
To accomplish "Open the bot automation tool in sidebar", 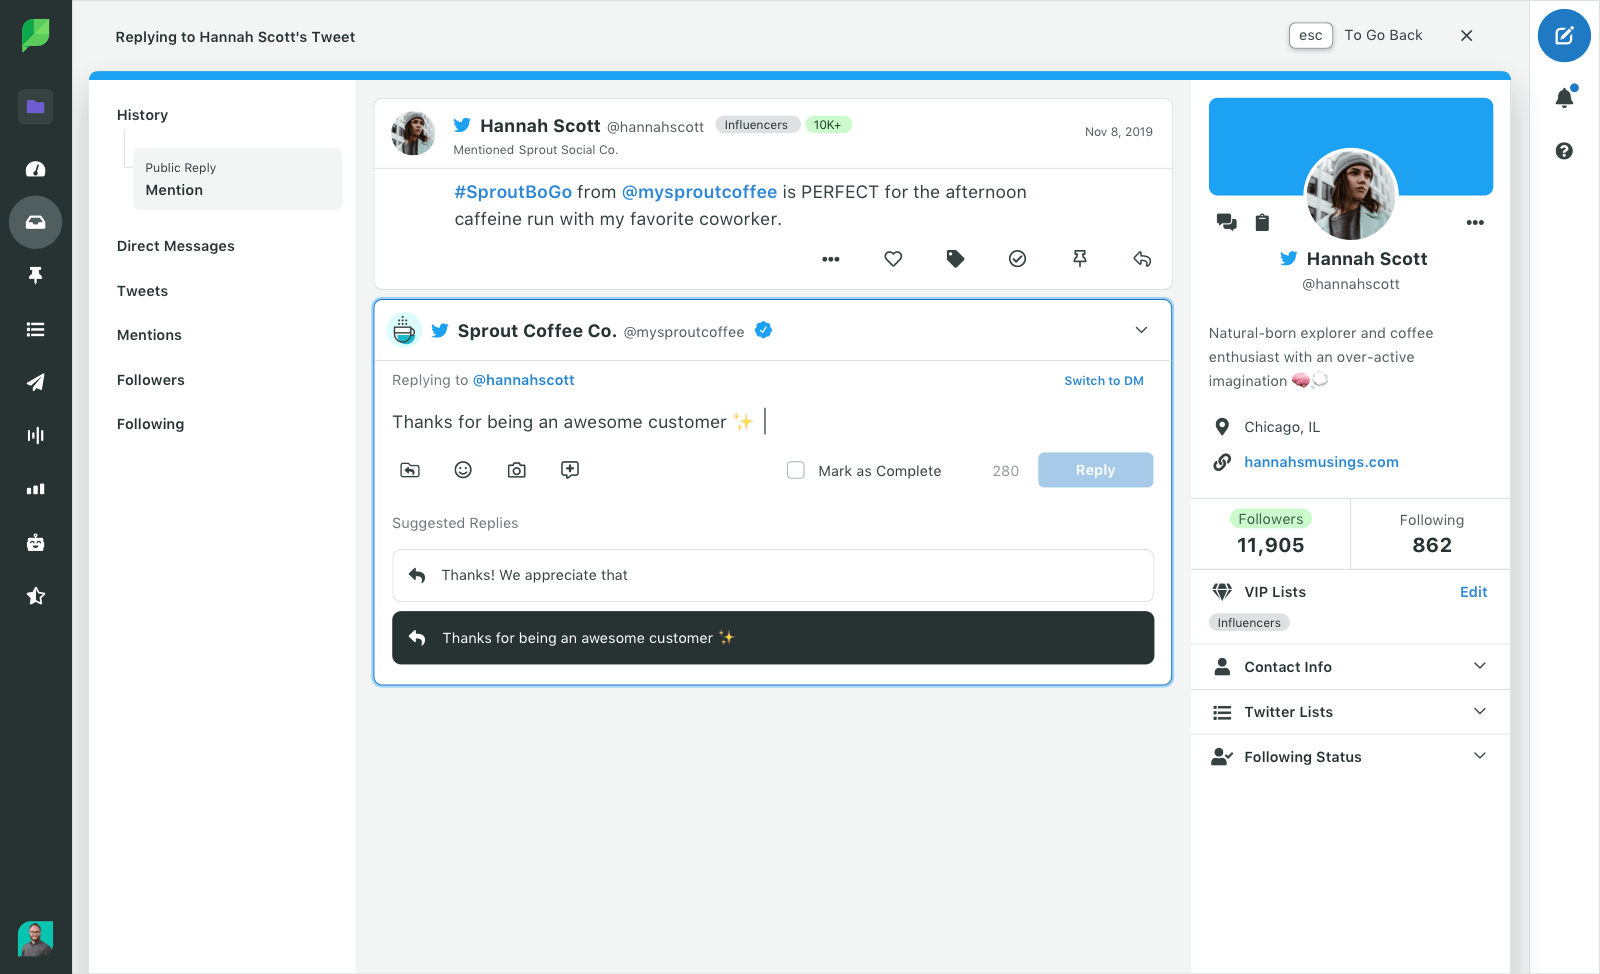I will coord(35,542).
